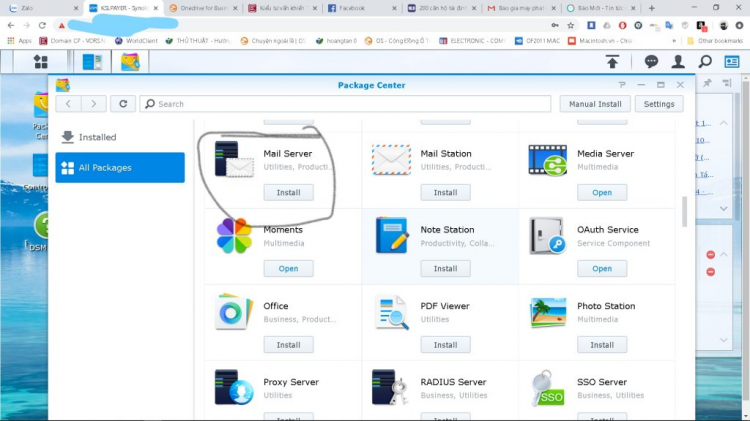Click the OAuth Service safe icon

coord(548,235)
